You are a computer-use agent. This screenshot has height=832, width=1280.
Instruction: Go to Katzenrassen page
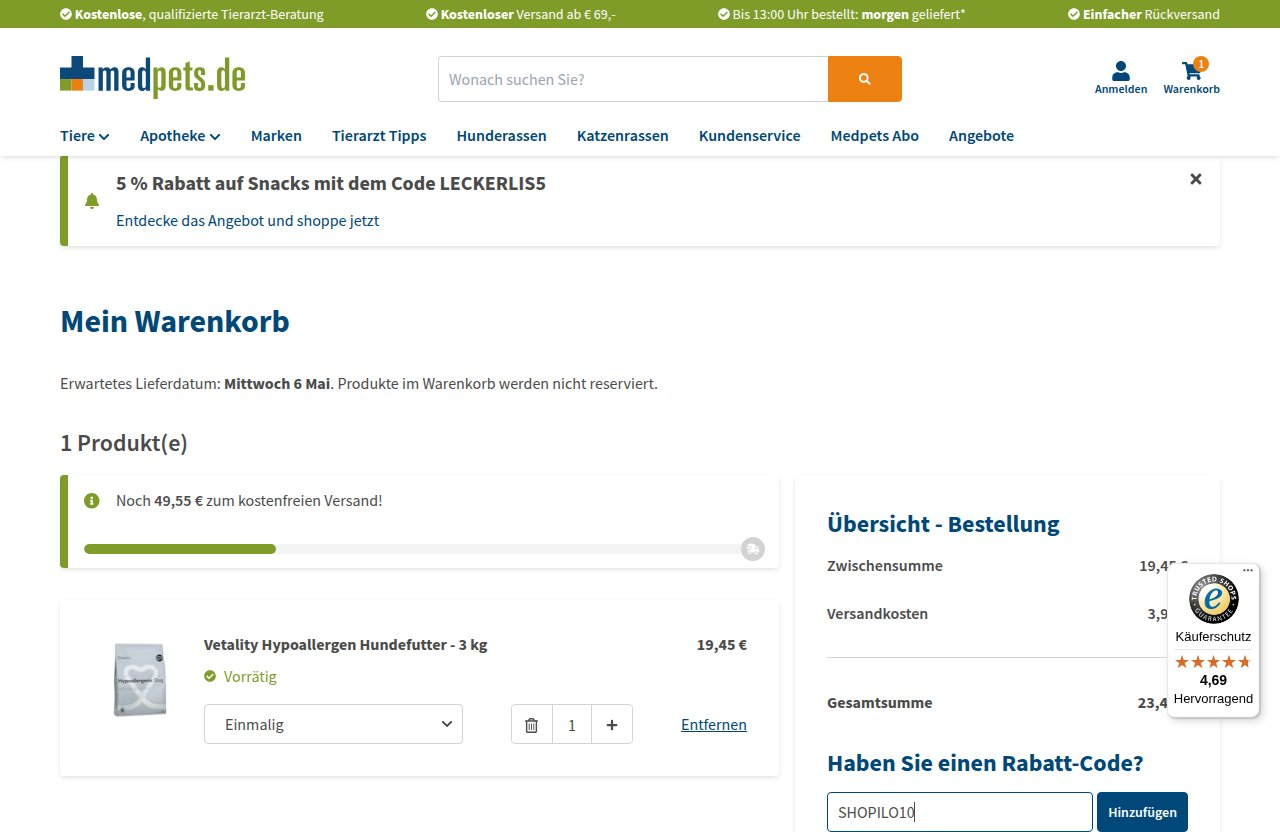point(623,136)
